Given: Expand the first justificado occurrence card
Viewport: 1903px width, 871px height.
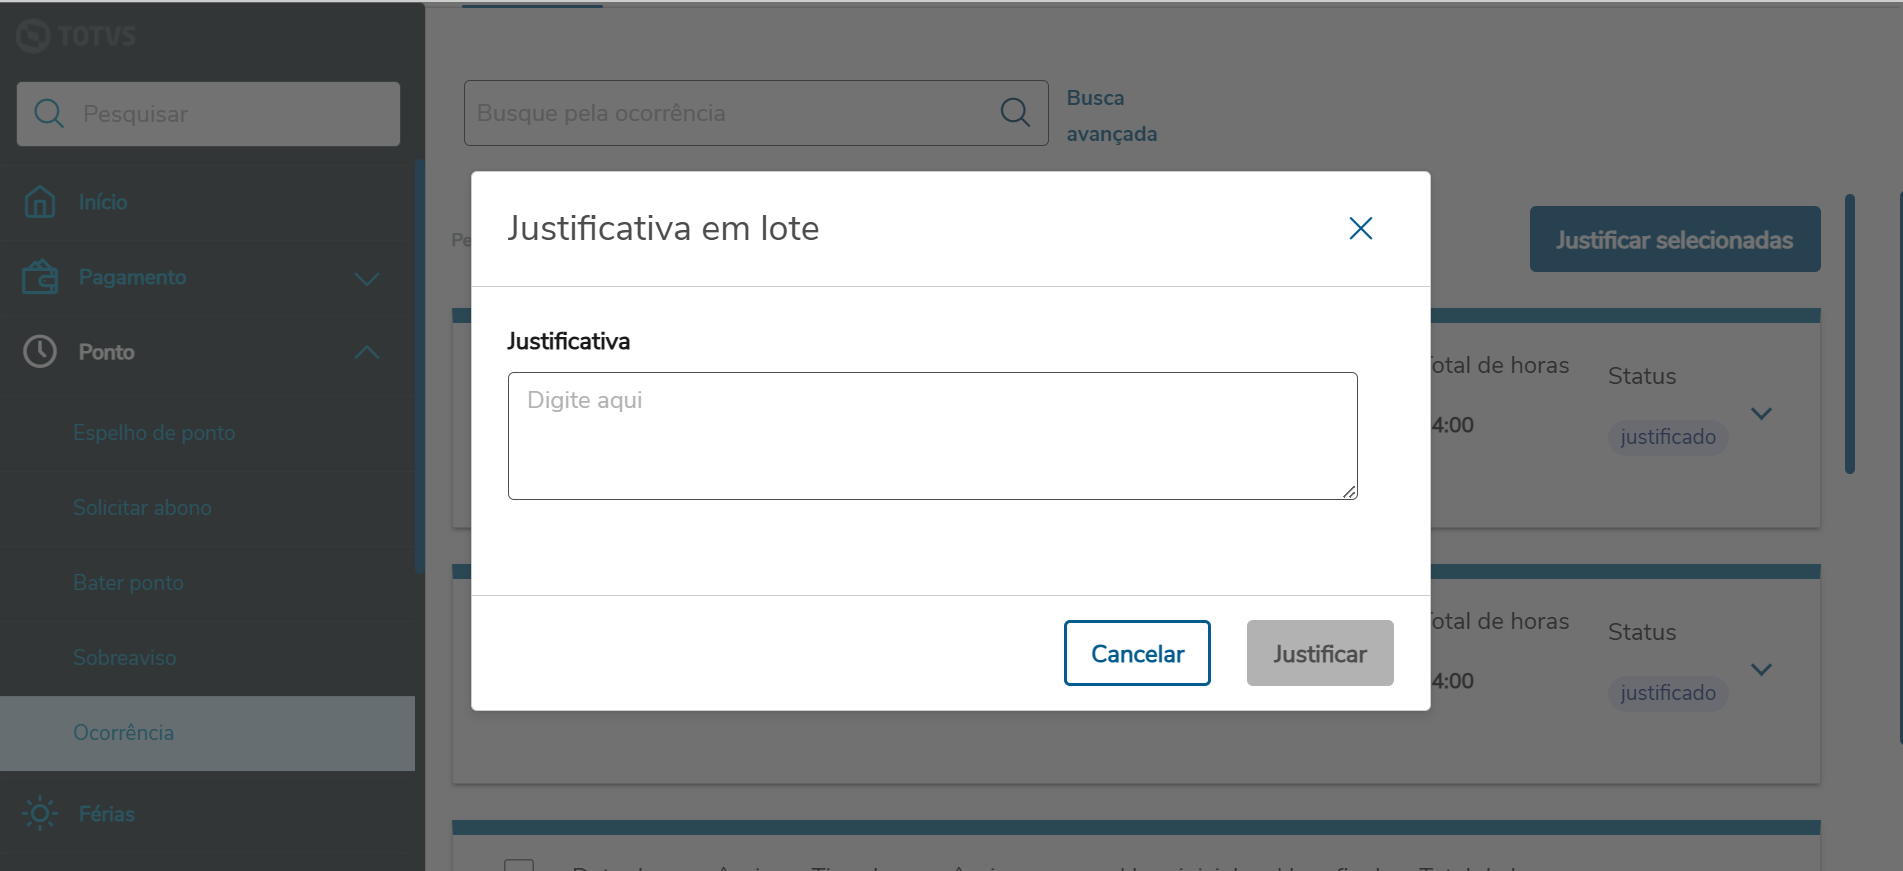Looking at the screenshot, I should point(1762,414).
